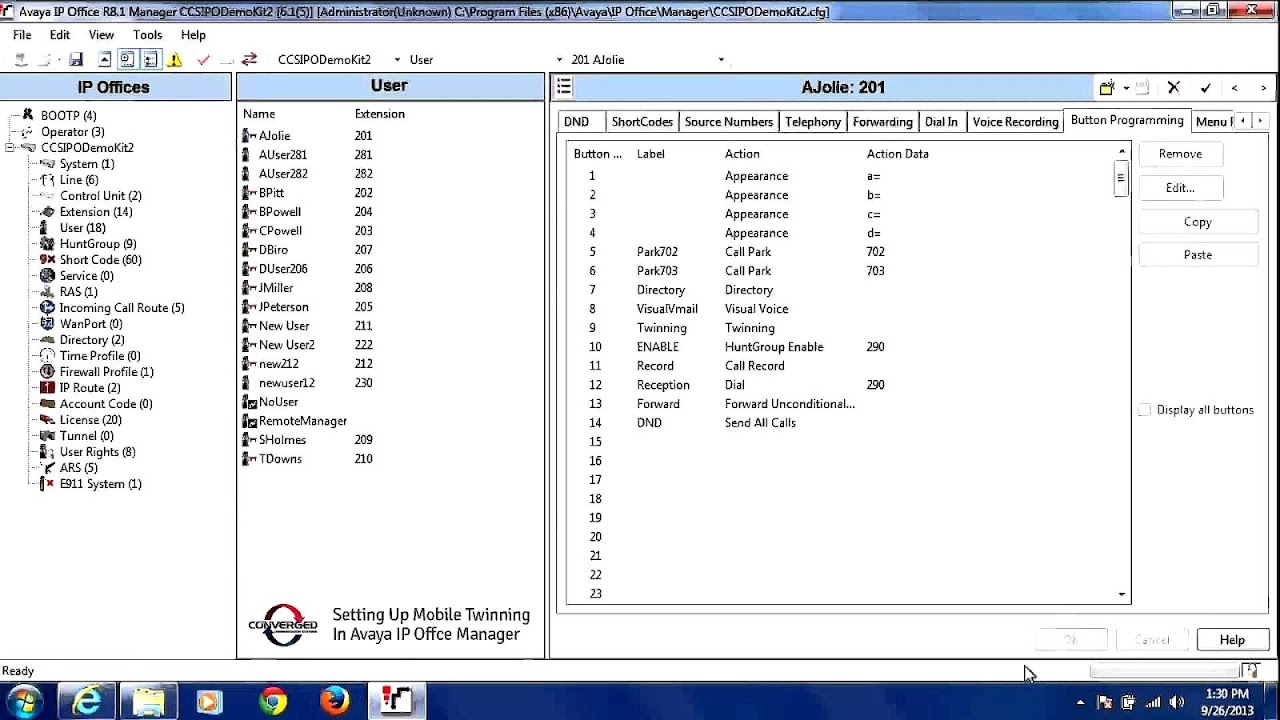Select the User Rights (8) icon
This screenshot has height=720, width=1280.
click(x=47, y=452)
